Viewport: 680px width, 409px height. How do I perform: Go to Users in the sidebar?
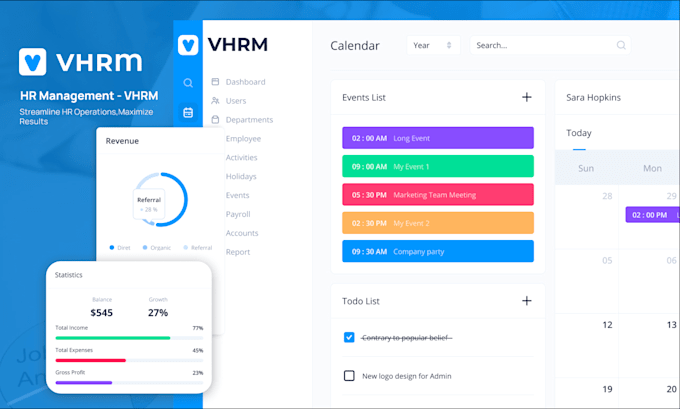[236, 101]
